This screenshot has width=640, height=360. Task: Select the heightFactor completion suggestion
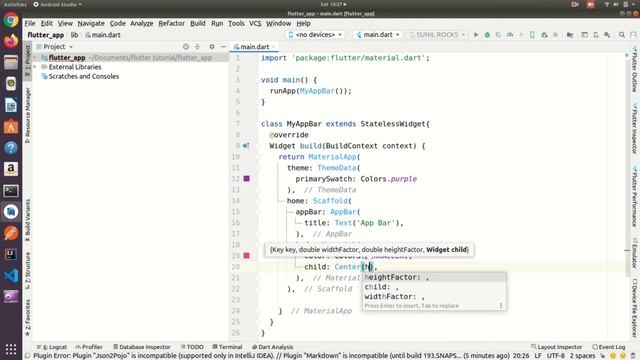tap(434, 277)
